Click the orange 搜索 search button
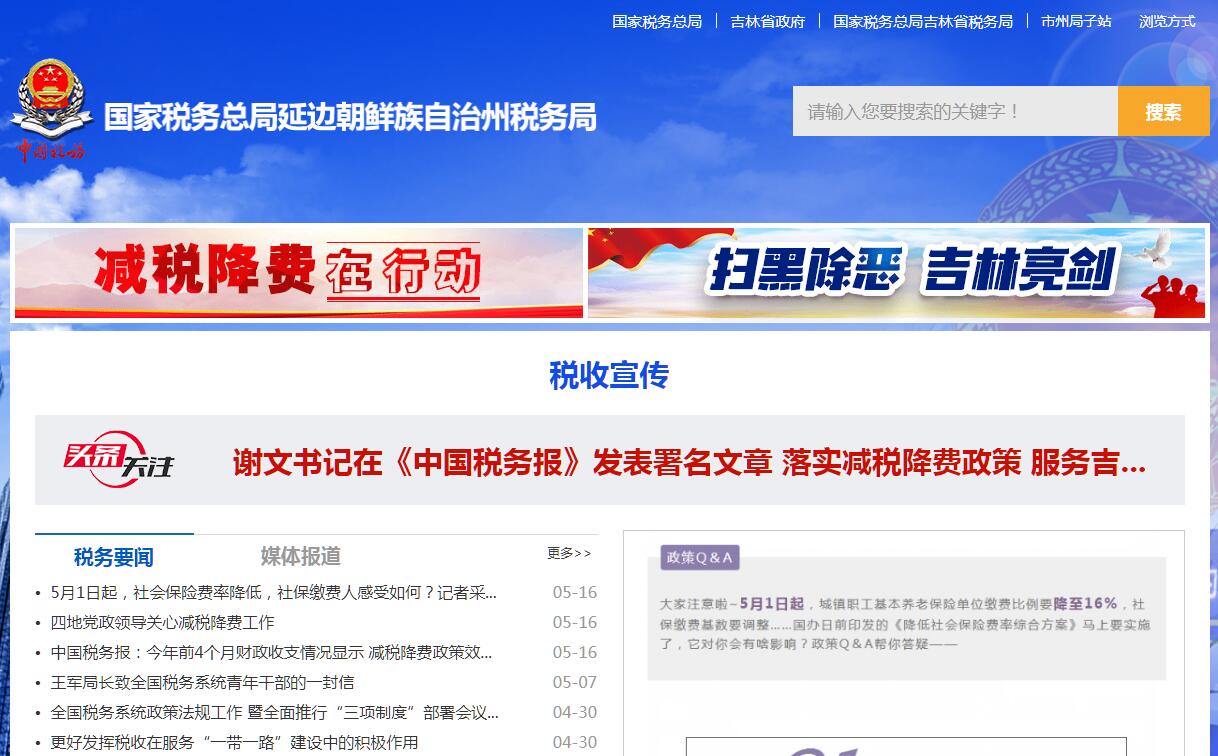Image resolution: width=1218 pixels, height=756 pixels. click(x=1163, y=111)
